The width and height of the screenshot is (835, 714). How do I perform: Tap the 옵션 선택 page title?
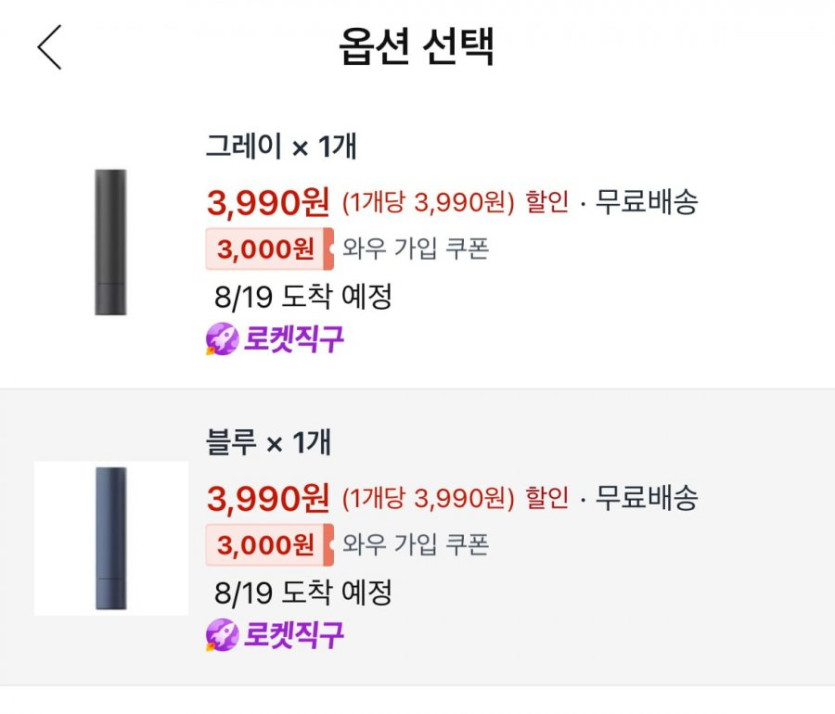(x=417, y=48)
